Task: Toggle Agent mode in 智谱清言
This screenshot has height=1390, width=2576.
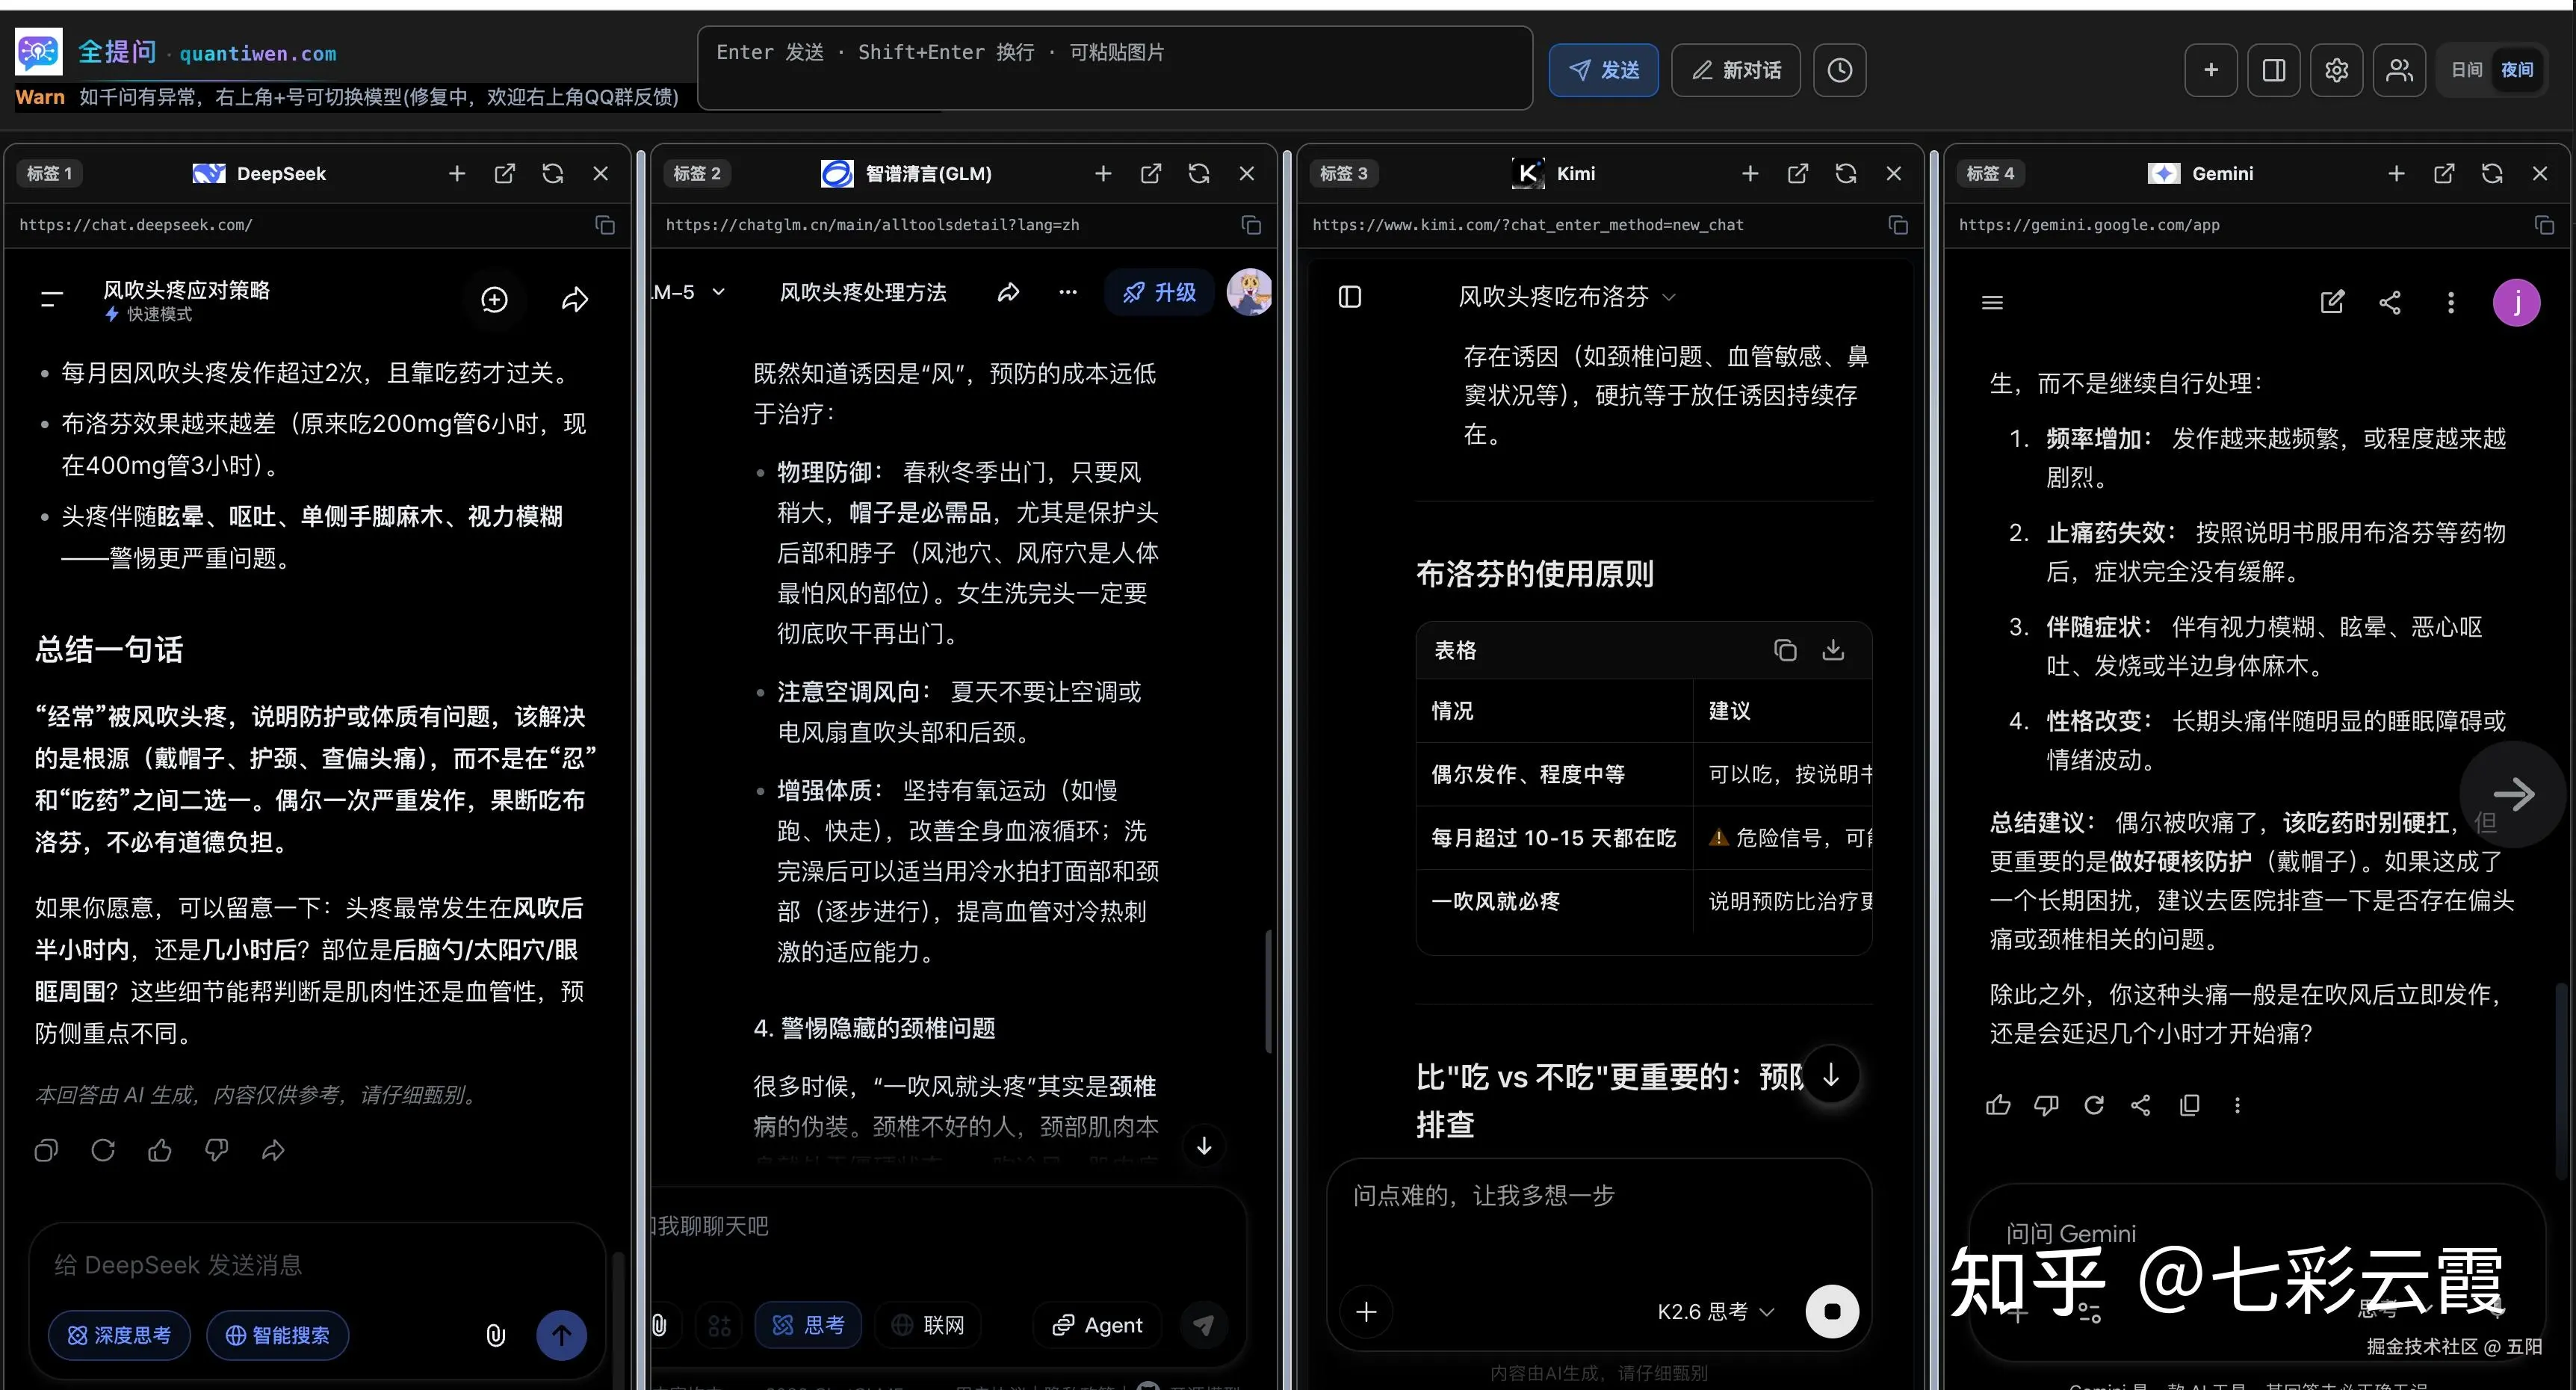Action: pyautogui.click(x=1097, y=1325)
